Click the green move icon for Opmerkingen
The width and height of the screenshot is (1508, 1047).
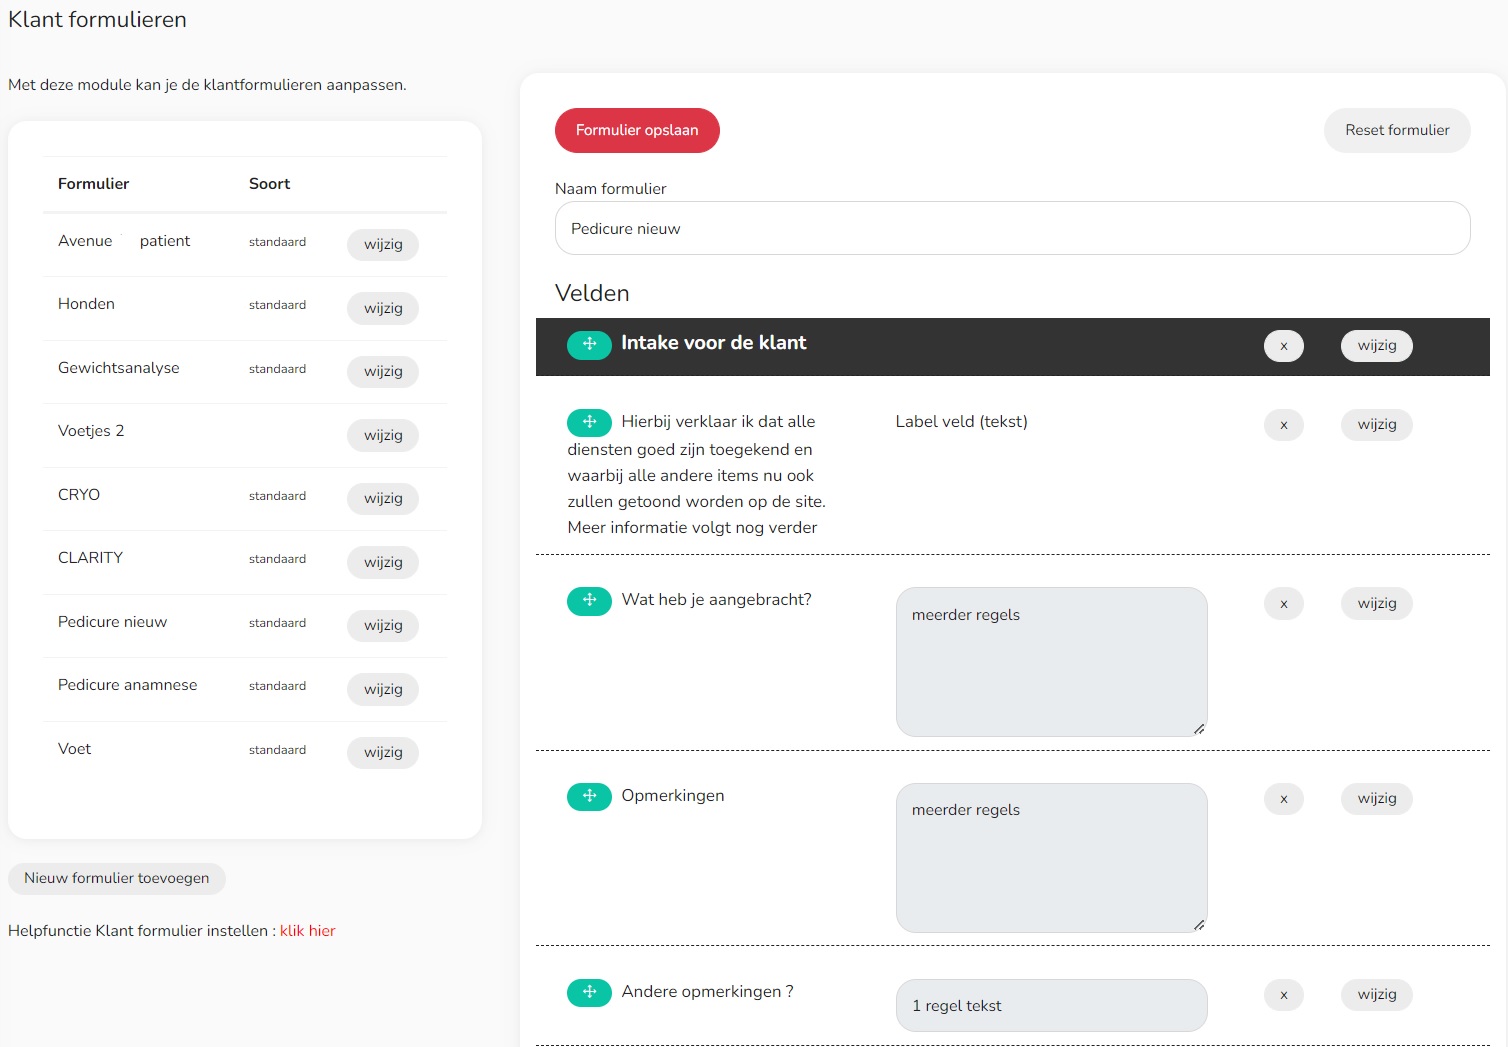pyautogui.click(x=589, y=796)
